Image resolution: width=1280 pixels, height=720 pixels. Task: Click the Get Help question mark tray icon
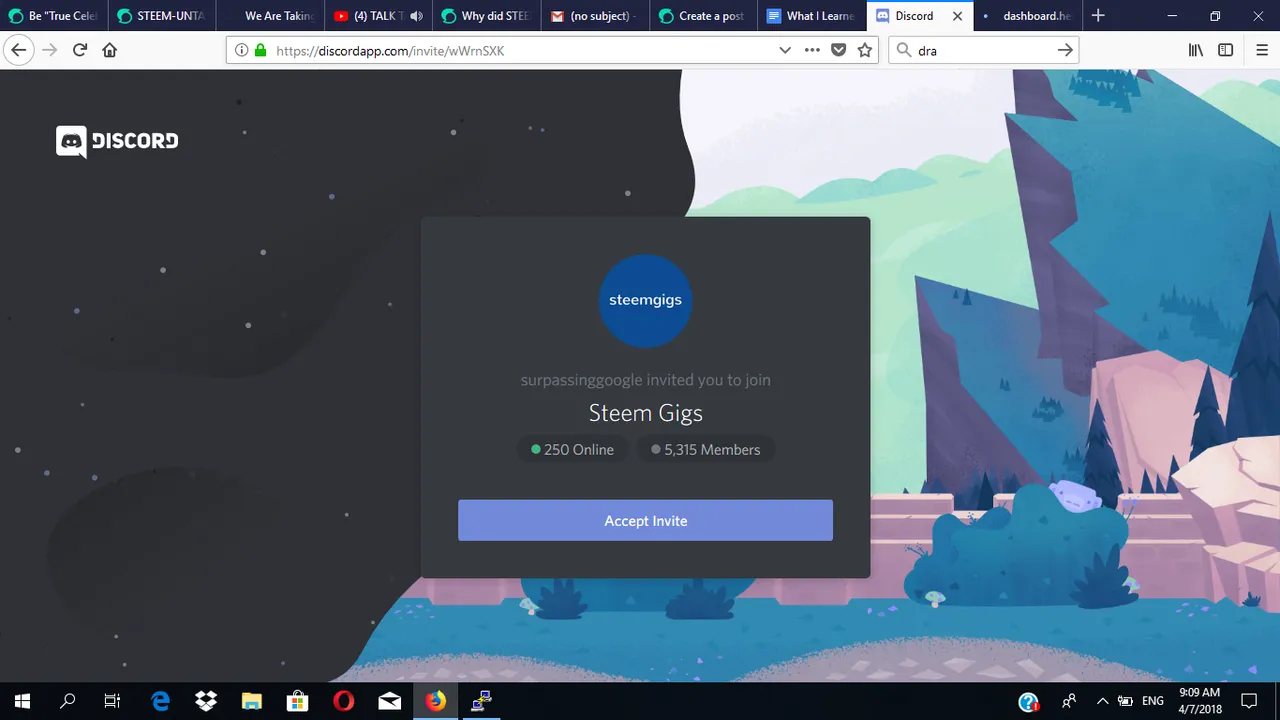point(1029,702)
